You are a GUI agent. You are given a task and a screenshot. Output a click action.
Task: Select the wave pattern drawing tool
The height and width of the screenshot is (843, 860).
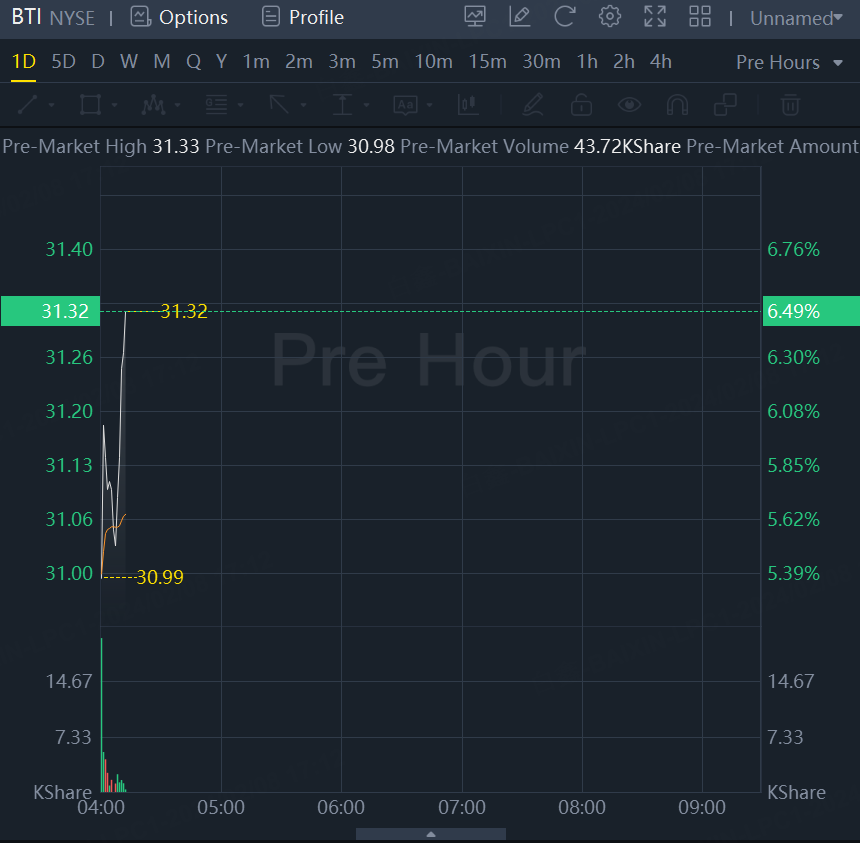point(153,104)
